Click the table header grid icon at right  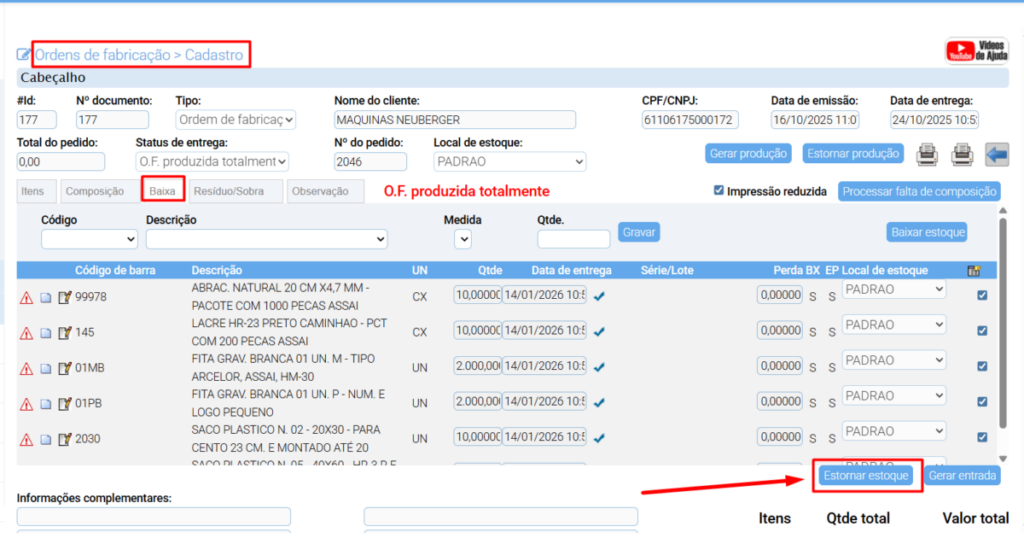974,270
